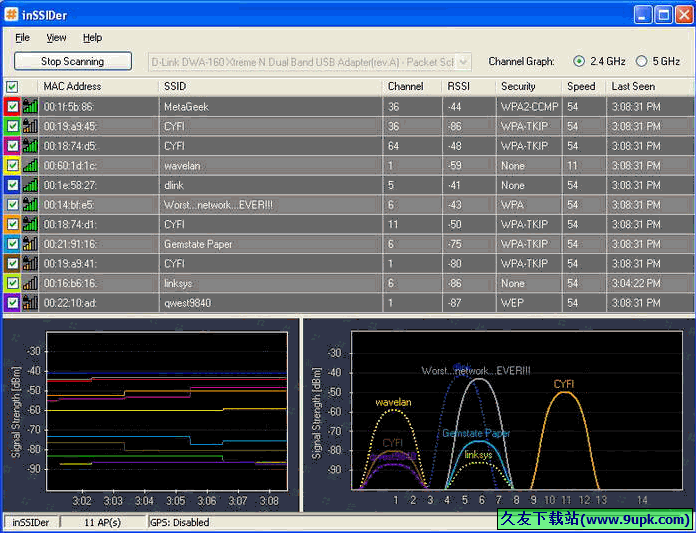Click Gemstate Paper label in channel graph
Screen dimensions: 696x533
476,434
